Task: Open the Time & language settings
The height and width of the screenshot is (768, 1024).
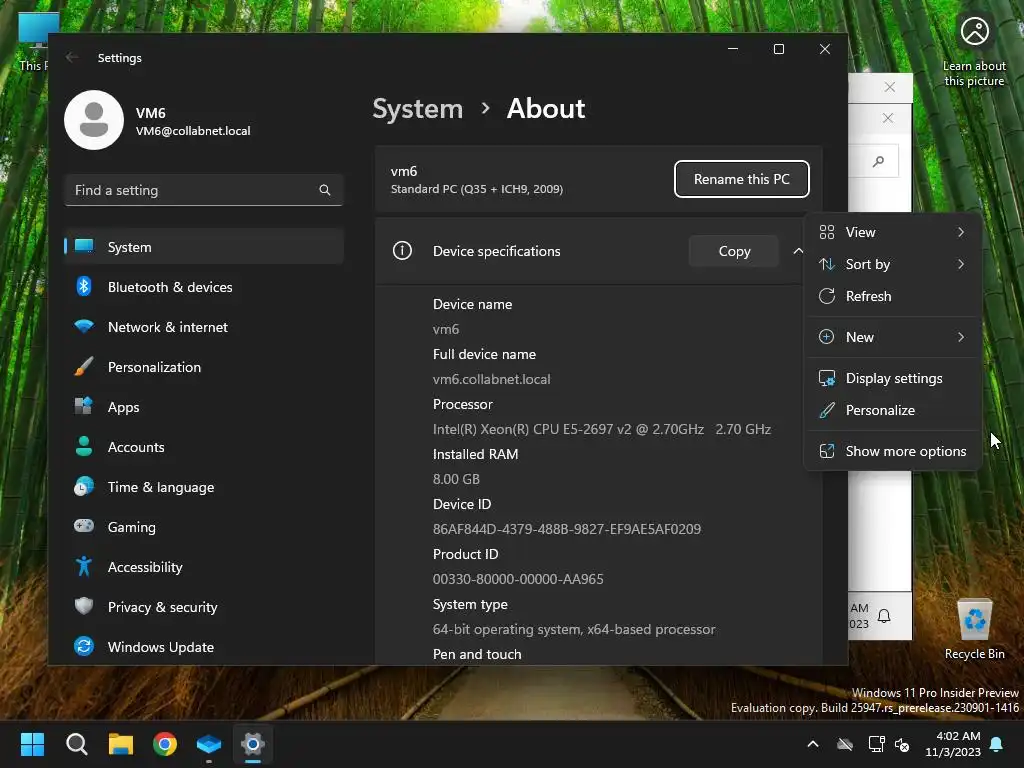Action: click(x=204, y=487)
